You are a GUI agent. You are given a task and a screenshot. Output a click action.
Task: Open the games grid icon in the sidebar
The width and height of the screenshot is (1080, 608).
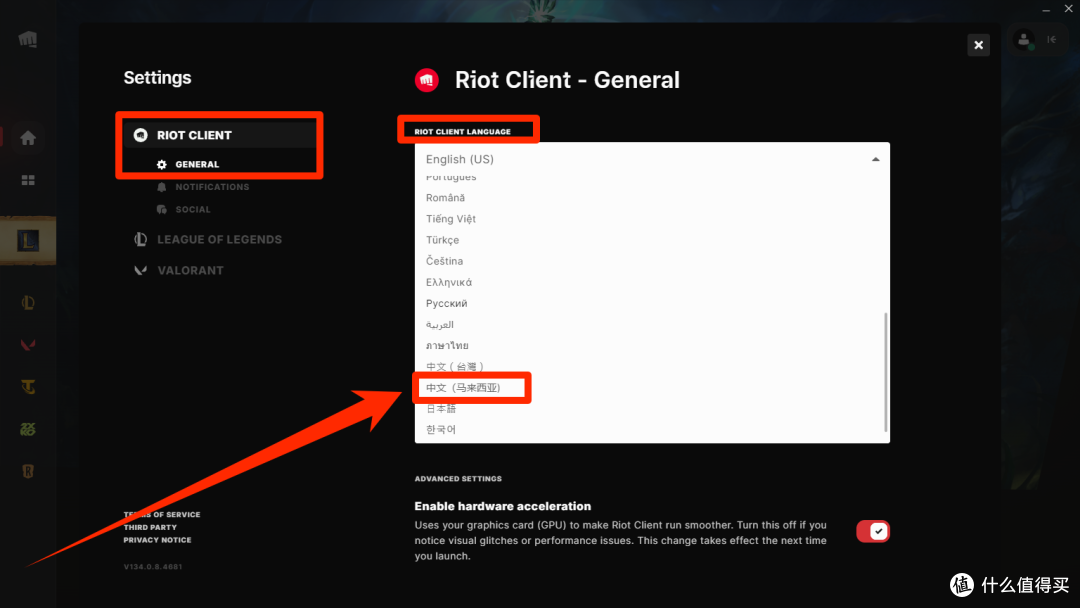(x=28, y=180)
